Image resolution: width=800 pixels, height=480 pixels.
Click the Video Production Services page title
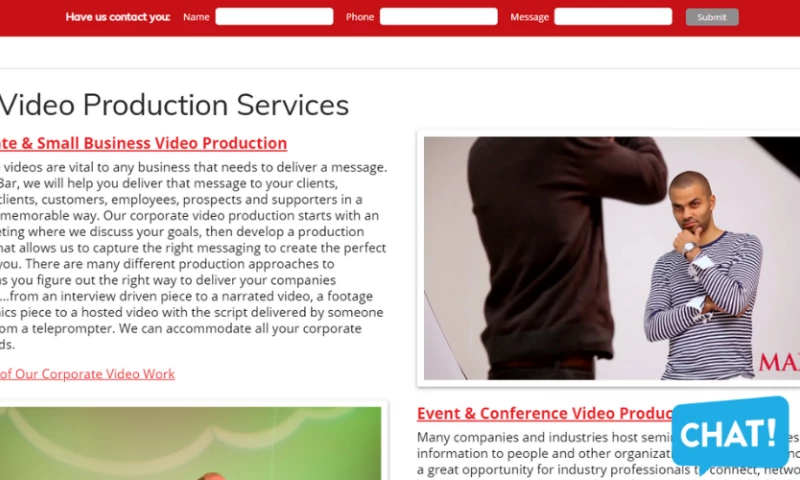pos(174,105)
